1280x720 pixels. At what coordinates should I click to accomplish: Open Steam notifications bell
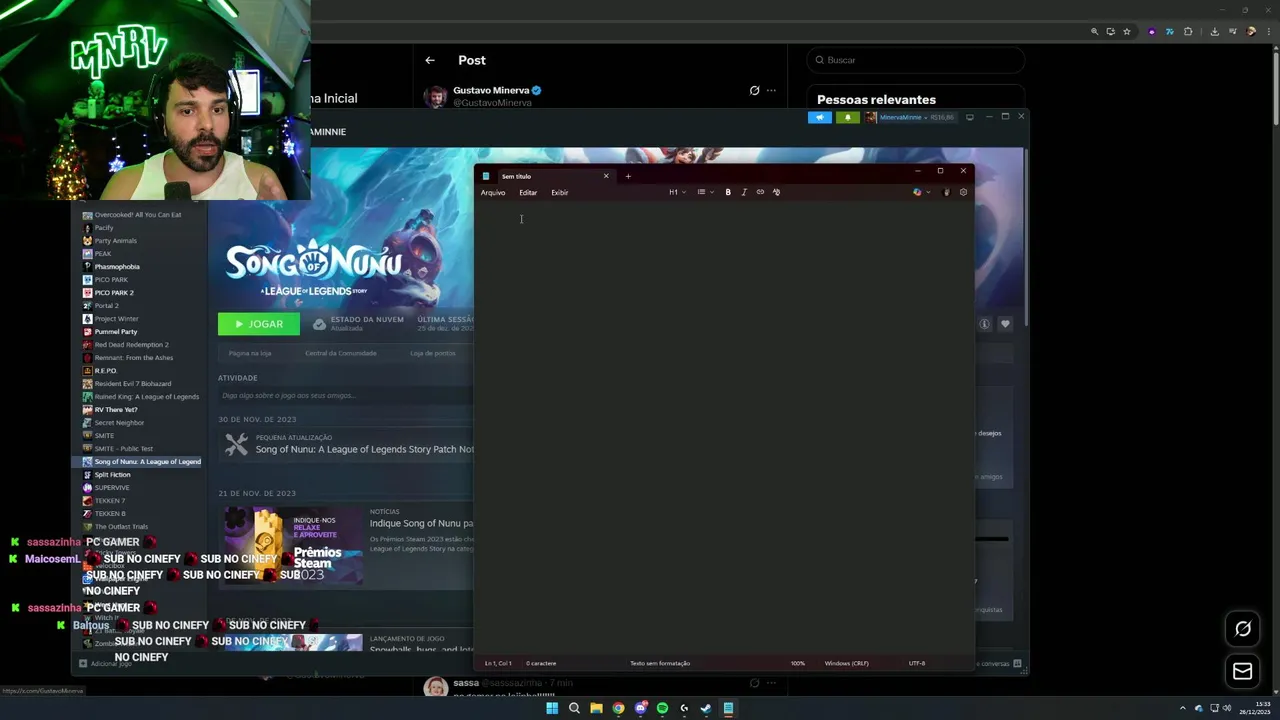848,117
